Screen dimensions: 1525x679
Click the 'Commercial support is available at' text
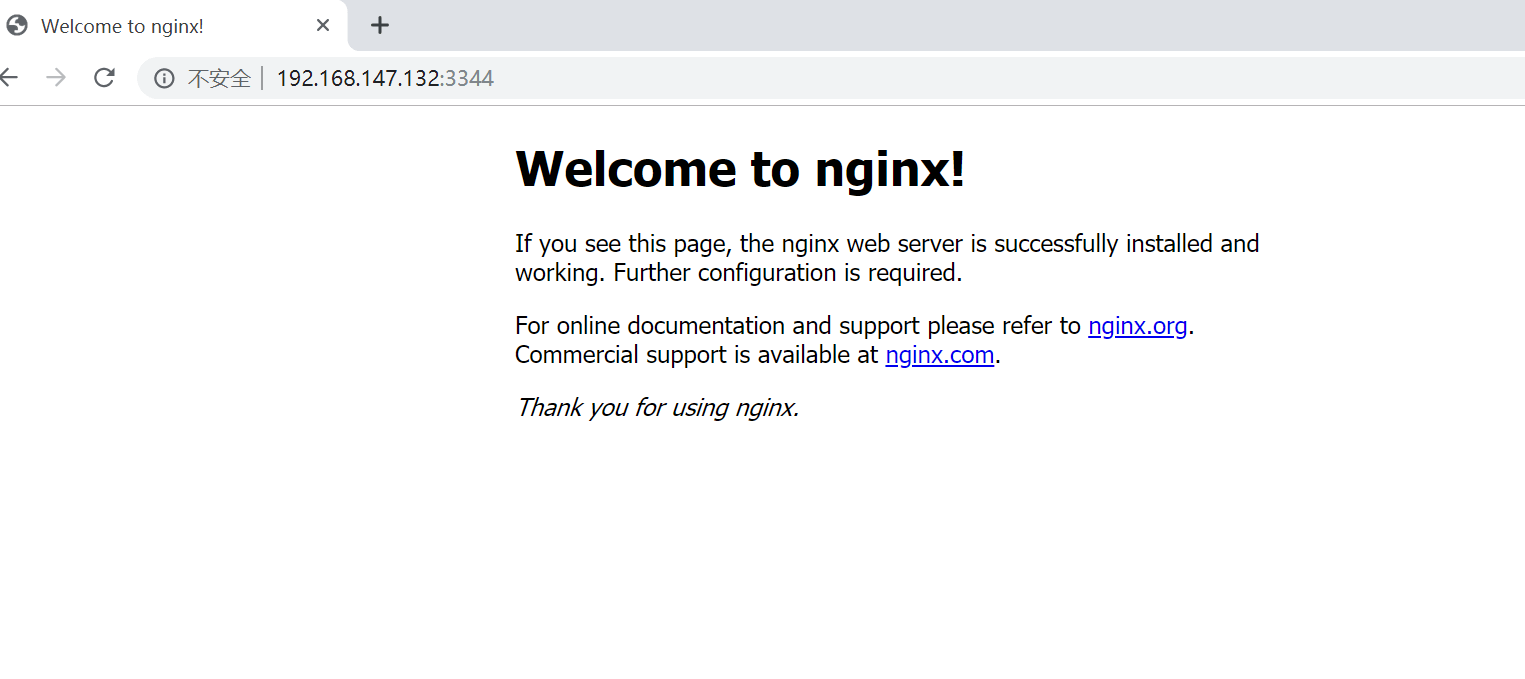(x=696, y=355)
